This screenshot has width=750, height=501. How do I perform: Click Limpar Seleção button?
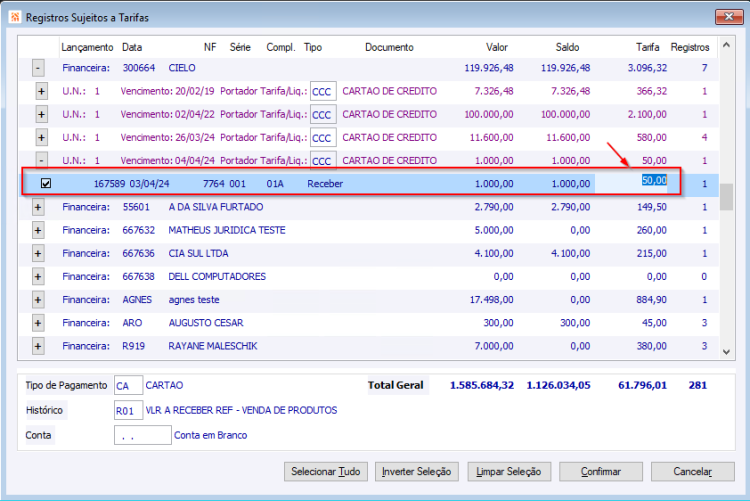coord(509,471)
